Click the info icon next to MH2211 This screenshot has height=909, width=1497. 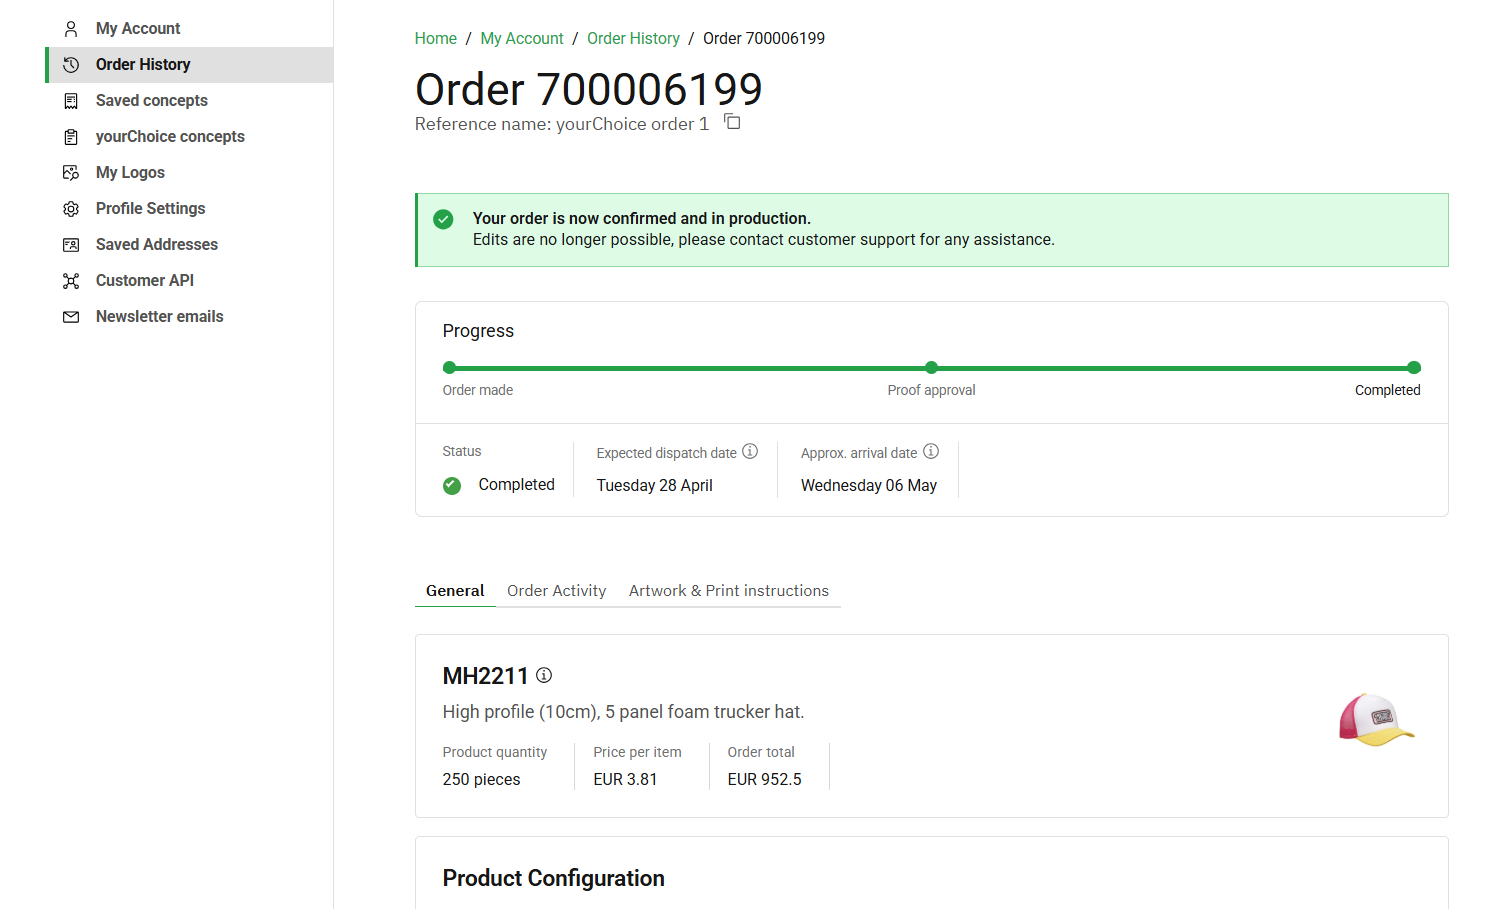tap(543, 675)
